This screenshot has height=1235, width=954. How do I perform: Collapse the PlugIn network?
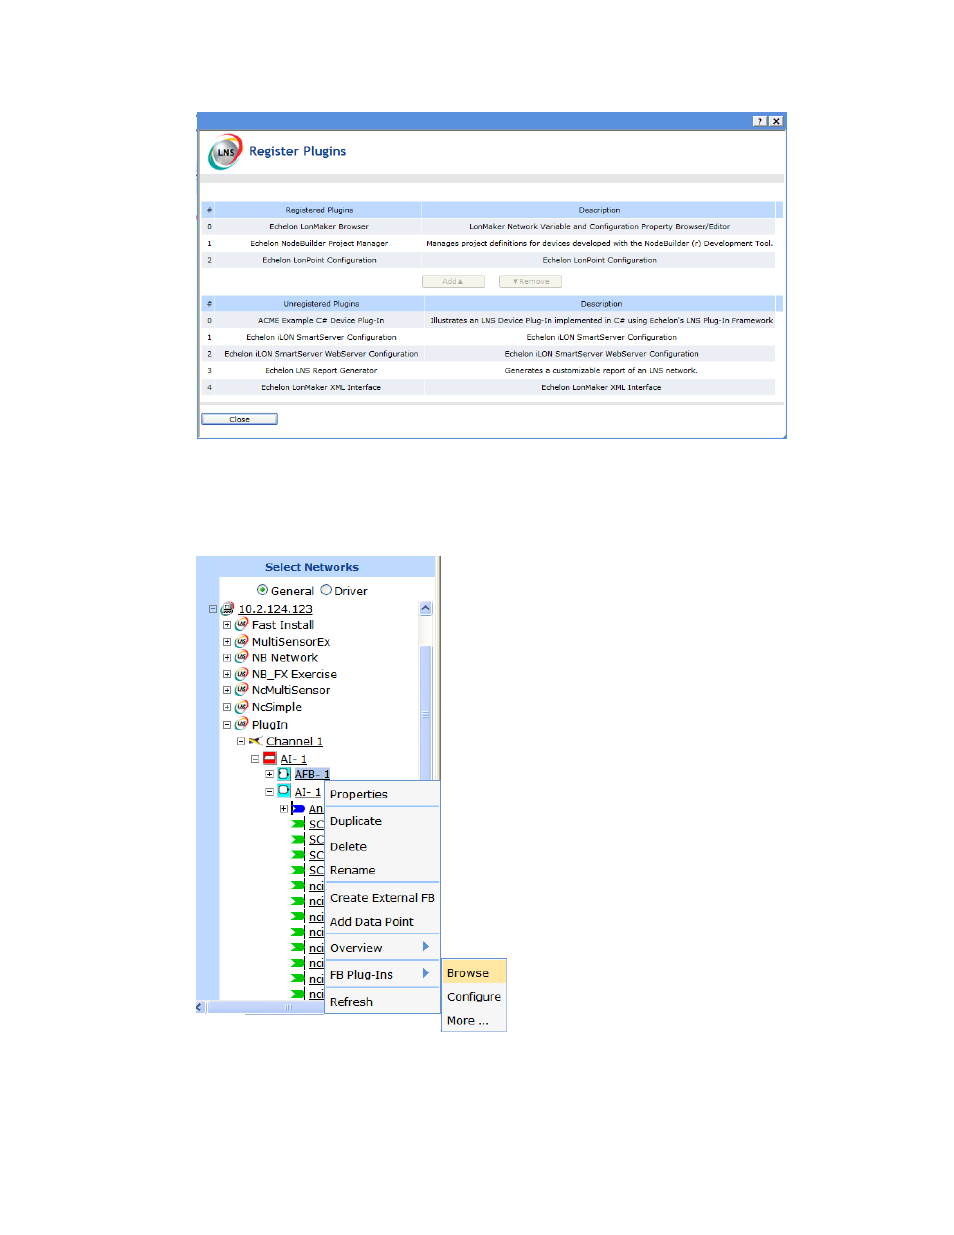[227, 725]
